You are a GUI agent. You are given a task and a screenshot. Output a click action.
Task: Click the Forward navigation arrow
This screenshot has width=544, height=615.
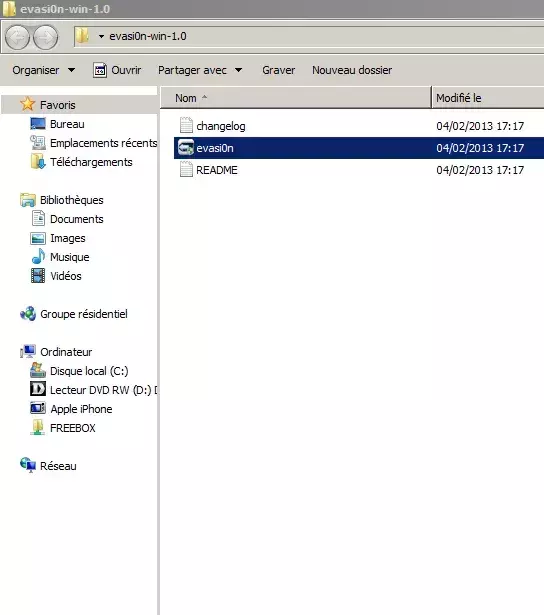coord(45,37)
